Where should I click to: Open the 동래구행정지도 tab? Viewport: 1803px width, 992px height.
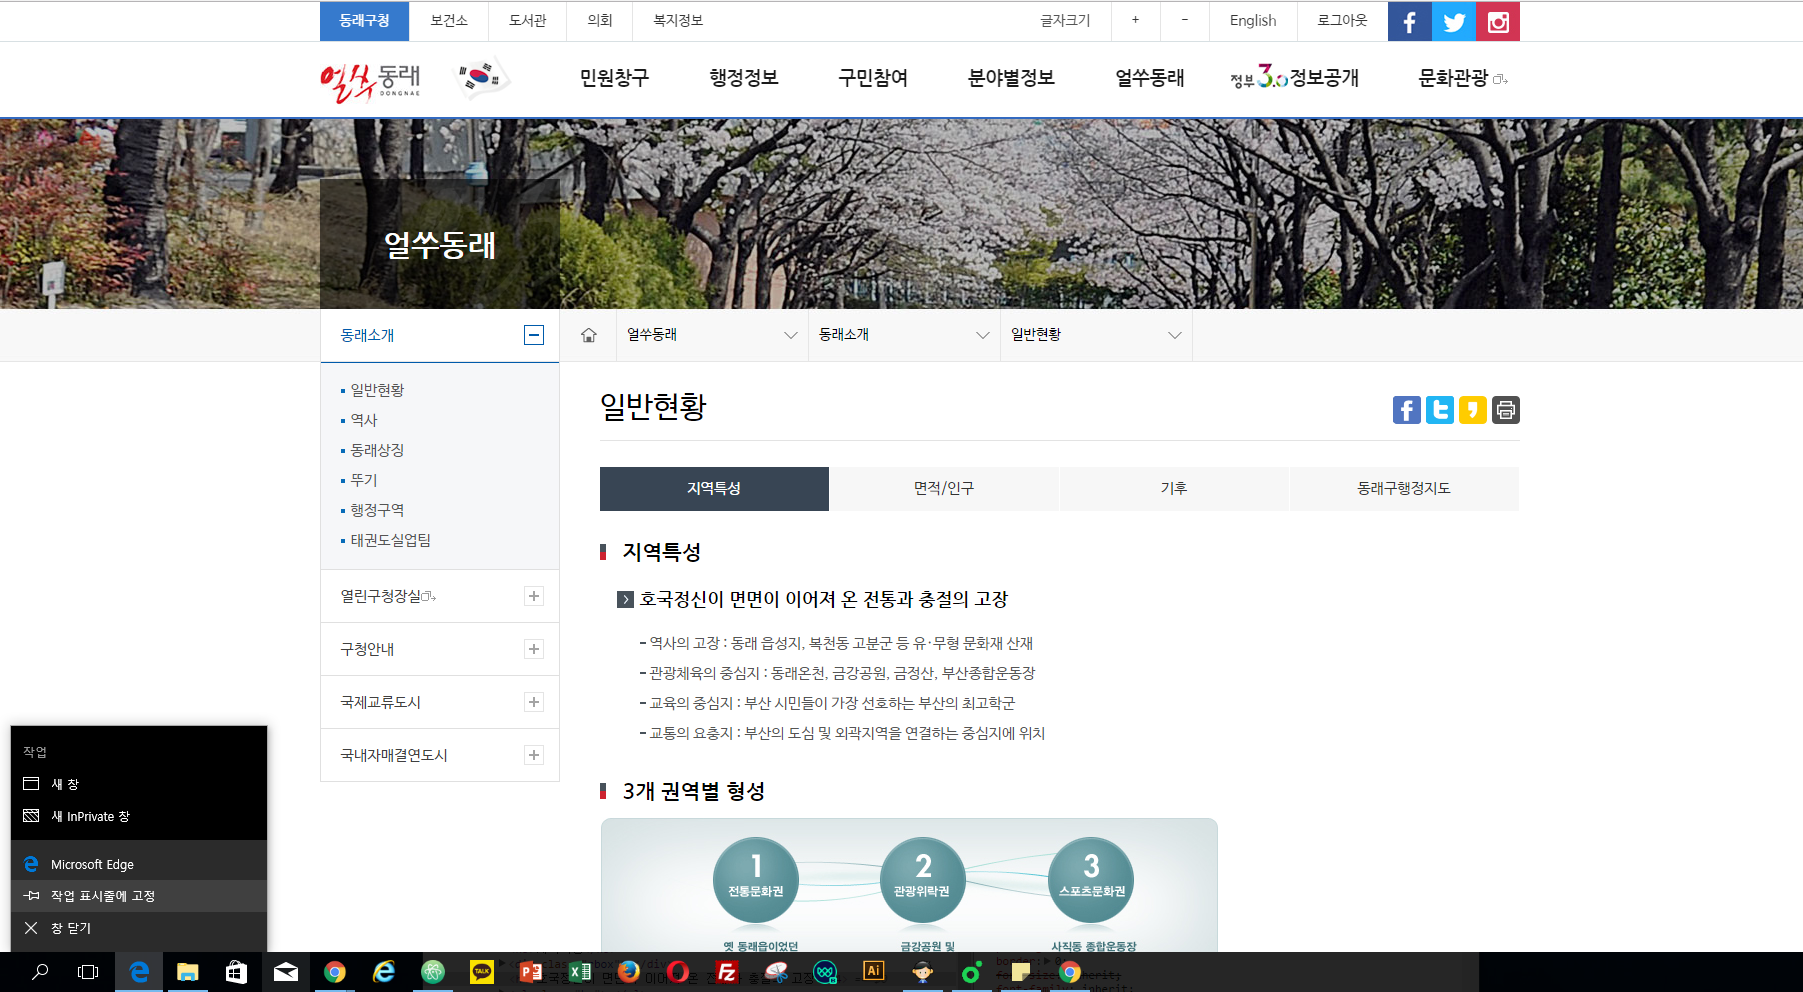1404,489
